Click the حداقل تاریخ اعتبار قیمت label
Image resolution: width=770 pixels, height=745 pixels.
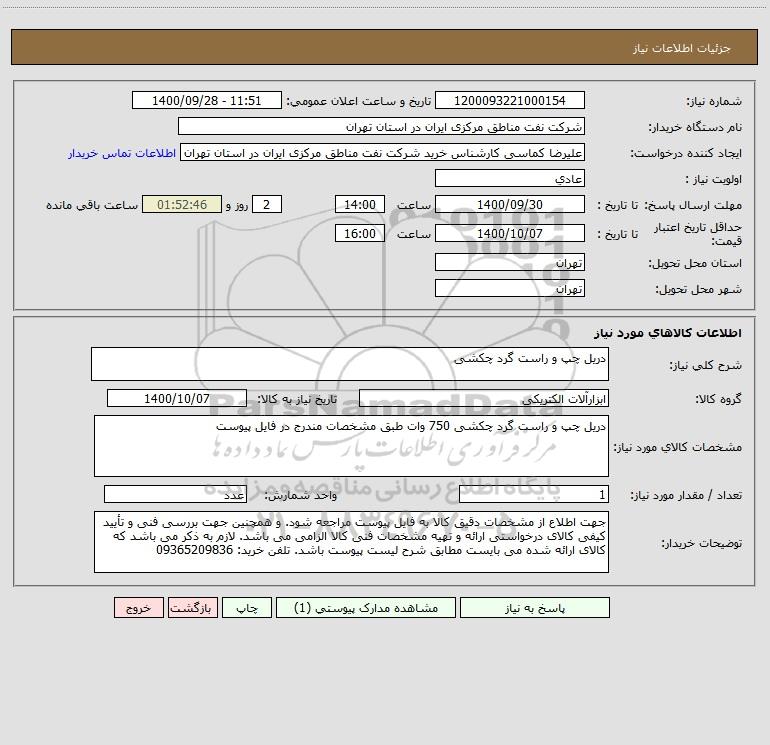coord(698,234)
